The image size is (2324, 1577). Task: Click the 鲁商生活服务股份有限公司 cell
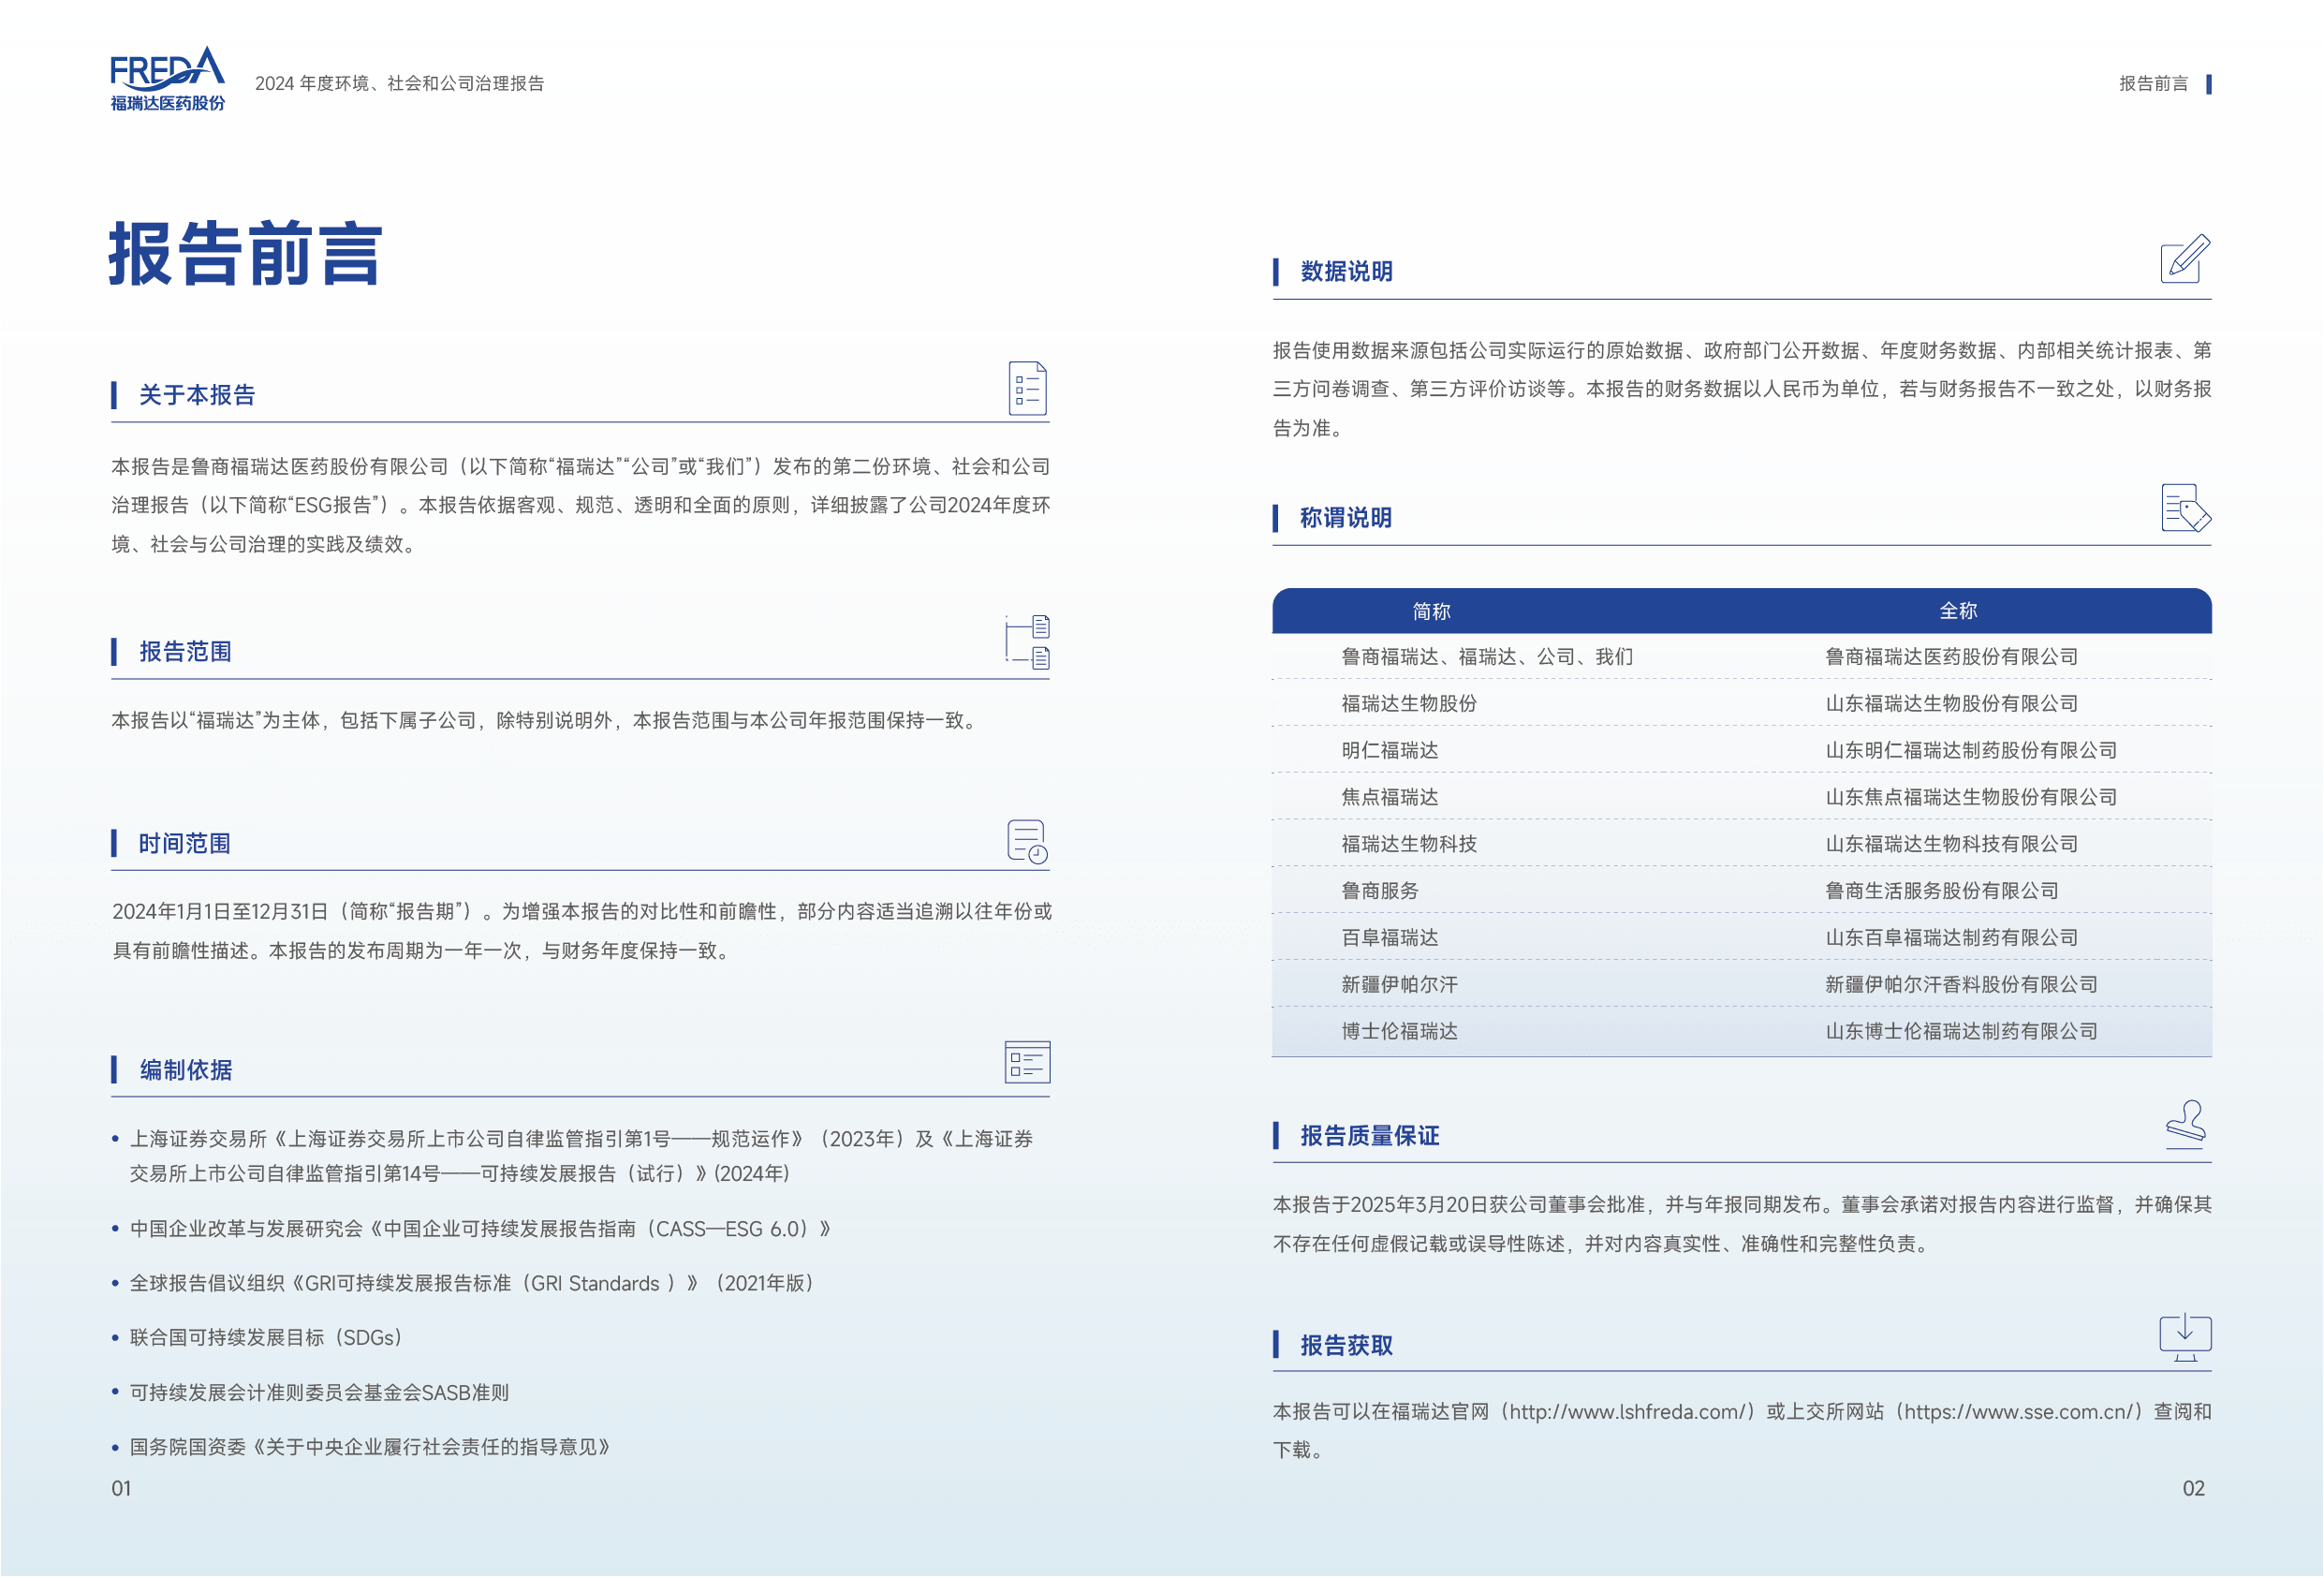click(1941, 891)
